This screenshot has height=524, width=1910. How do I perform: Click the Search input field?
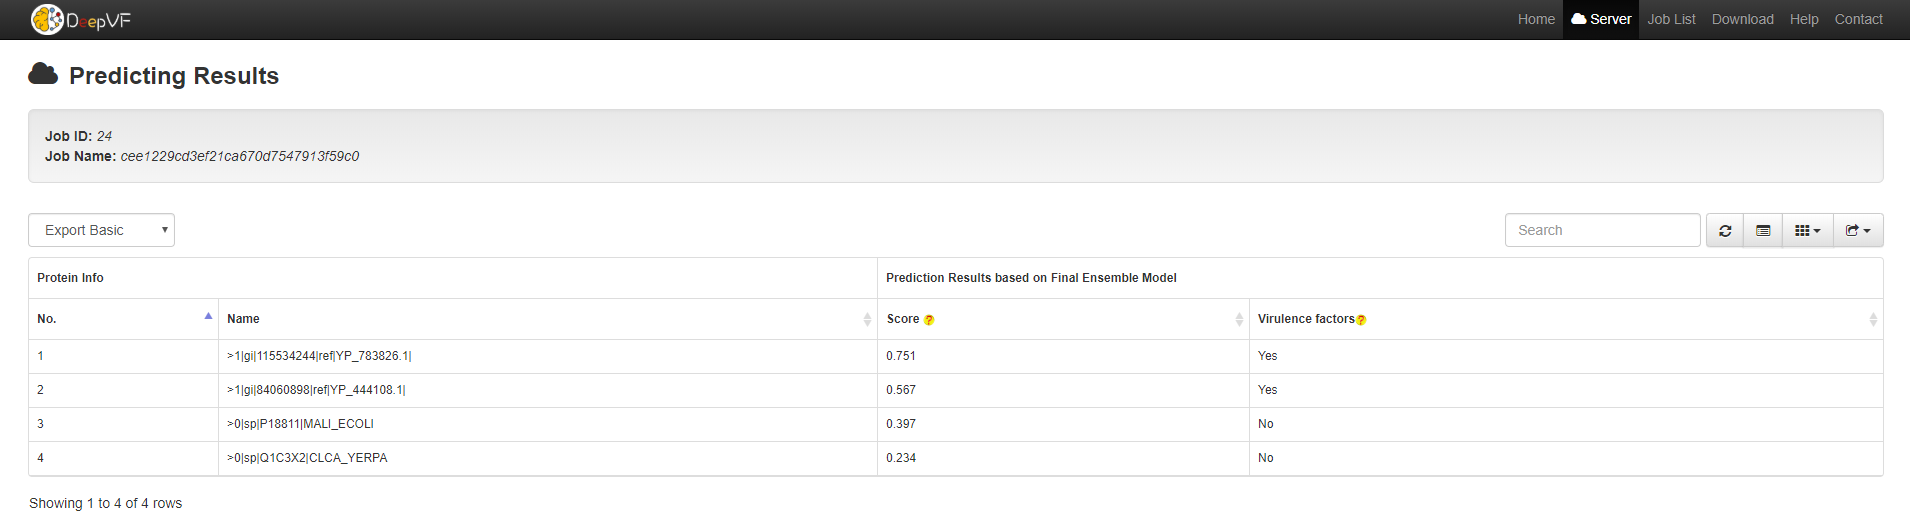[x=1602, y=230]
